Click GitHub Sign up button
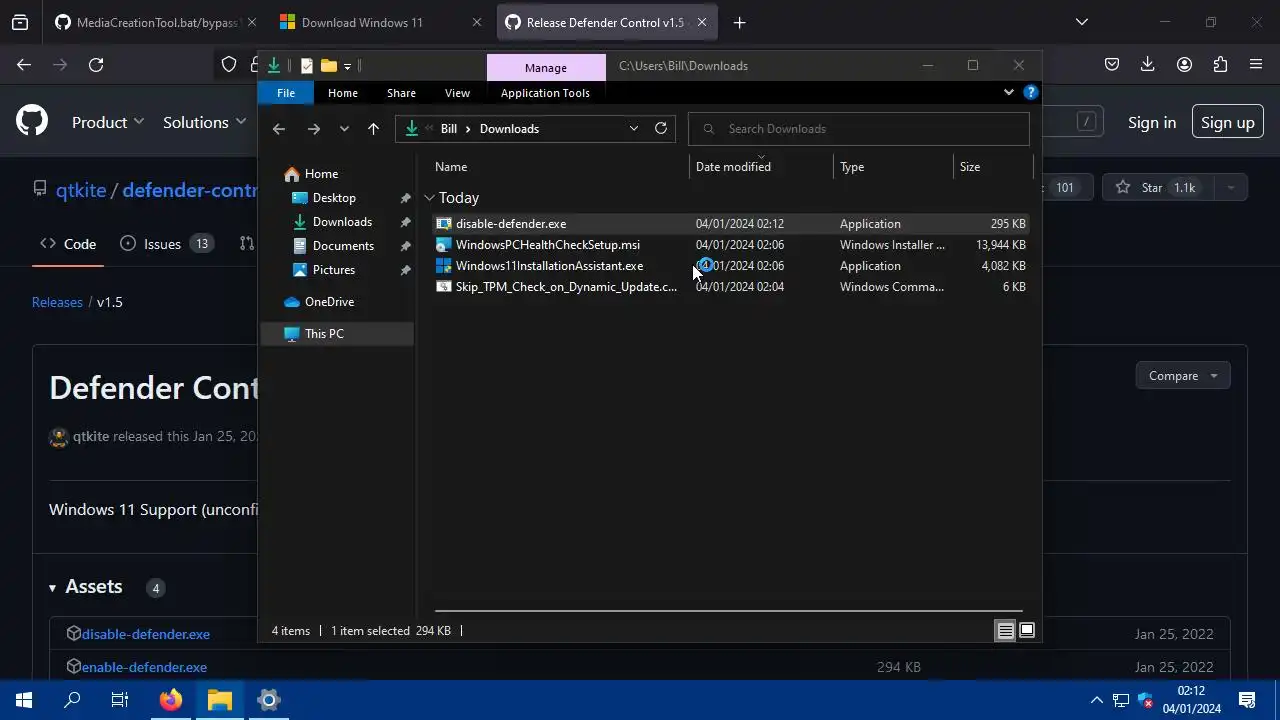 pos(1227,123)
